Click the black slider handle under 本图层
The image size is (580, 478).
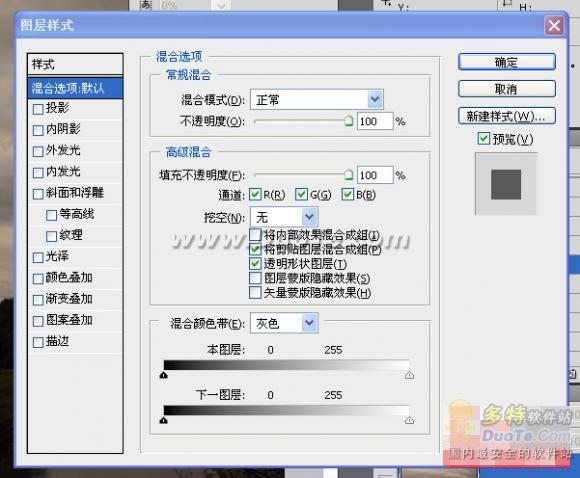(163, 375)
